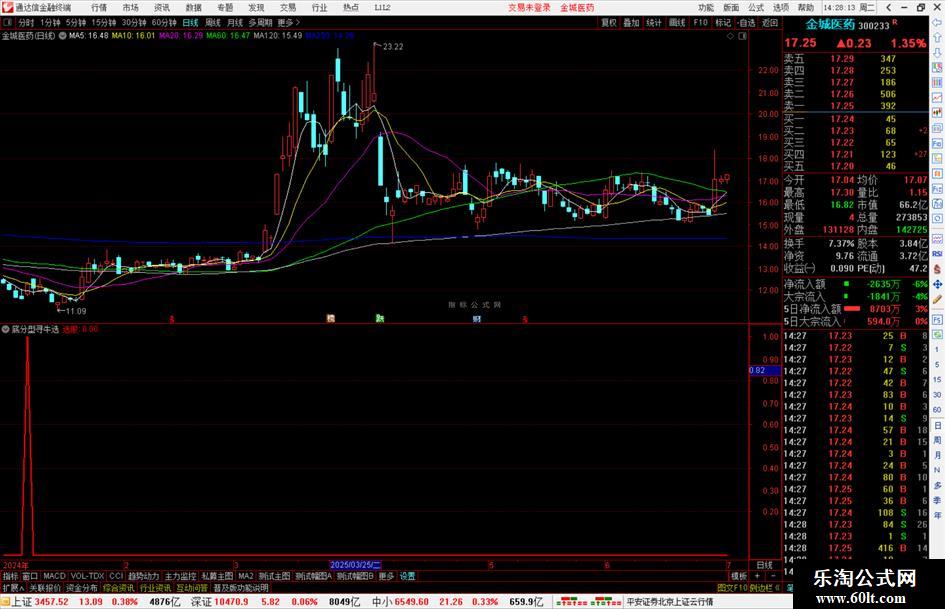Open the 选项 menu
Image resolution: width=945 pixels, height=609 pixels.
coord(781,8)
